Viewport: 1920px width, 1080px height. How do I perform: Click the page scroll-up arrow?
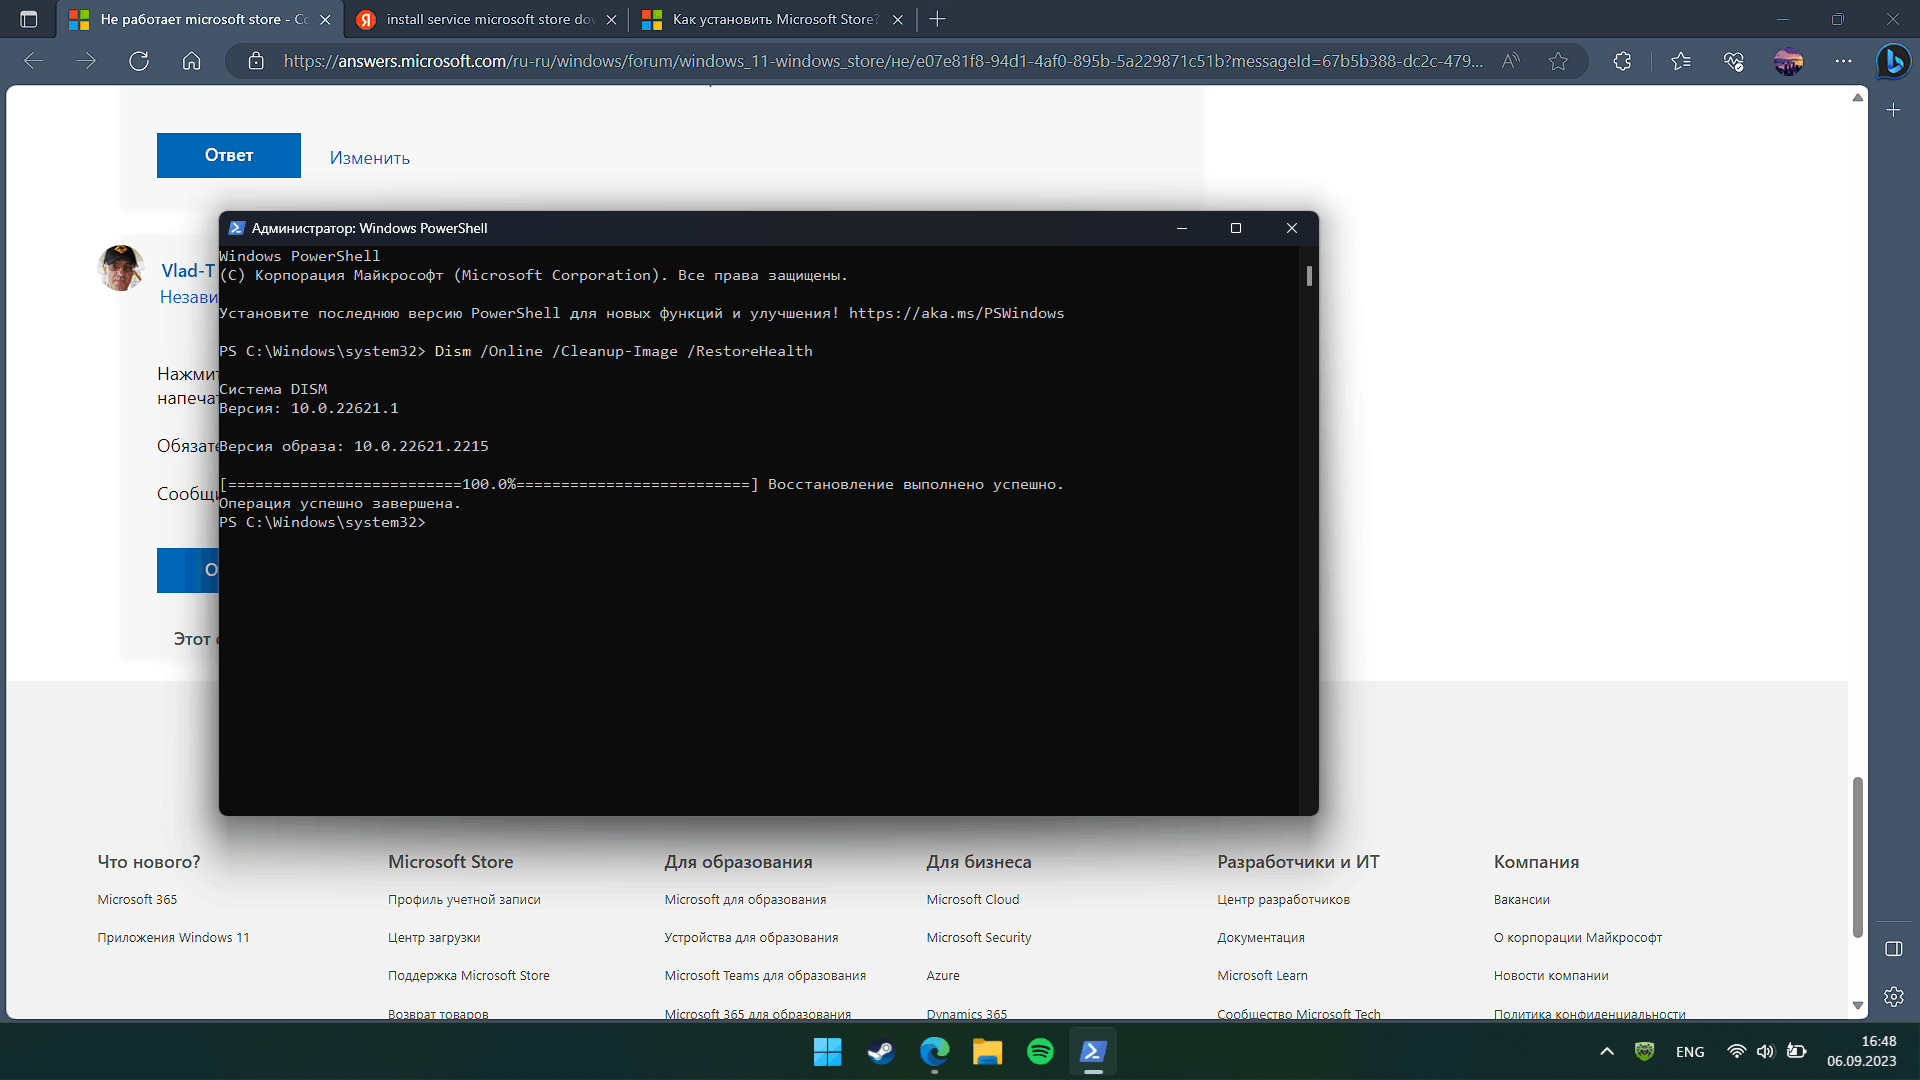(1857, 98)
